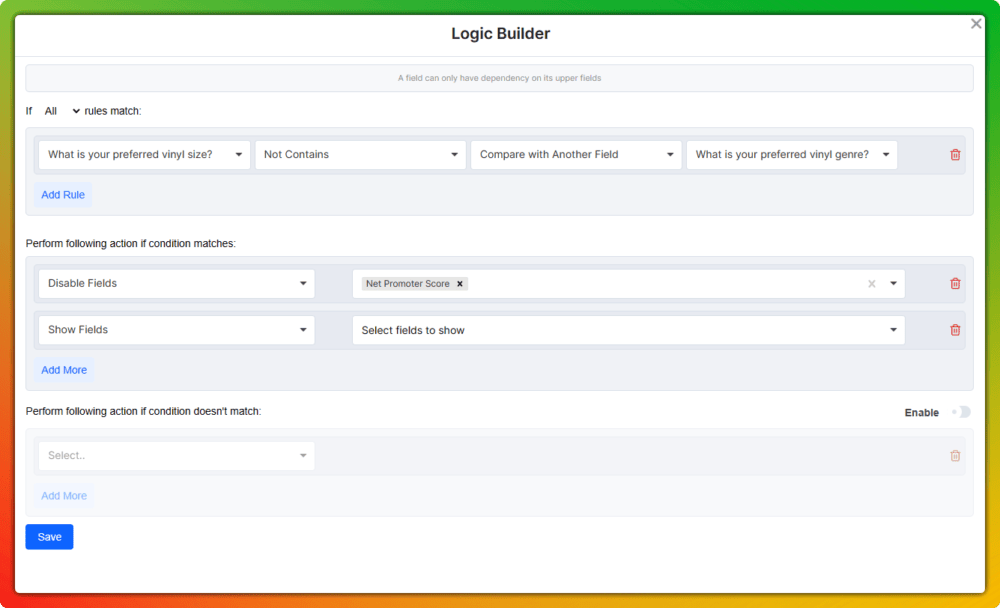Image resolution: width=1000 pixels, height=608 pixels.
Task: Expand the Disable Fields action dropdown
Action: (x=176, y=284)
